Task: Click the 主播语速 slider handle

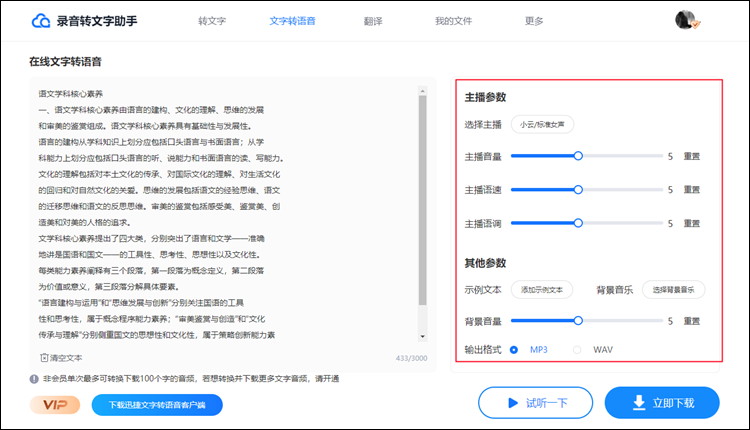Action: point(578,190)
